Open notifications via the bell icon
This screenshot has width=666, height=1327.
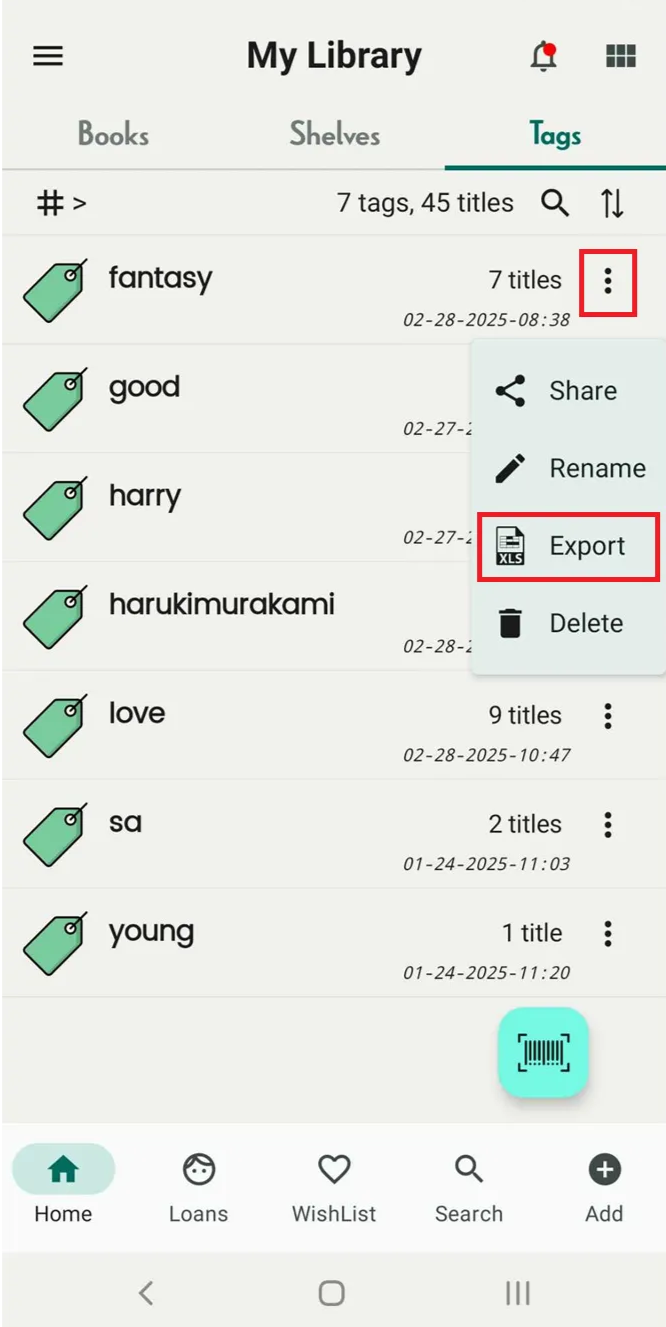click(543, 56)
